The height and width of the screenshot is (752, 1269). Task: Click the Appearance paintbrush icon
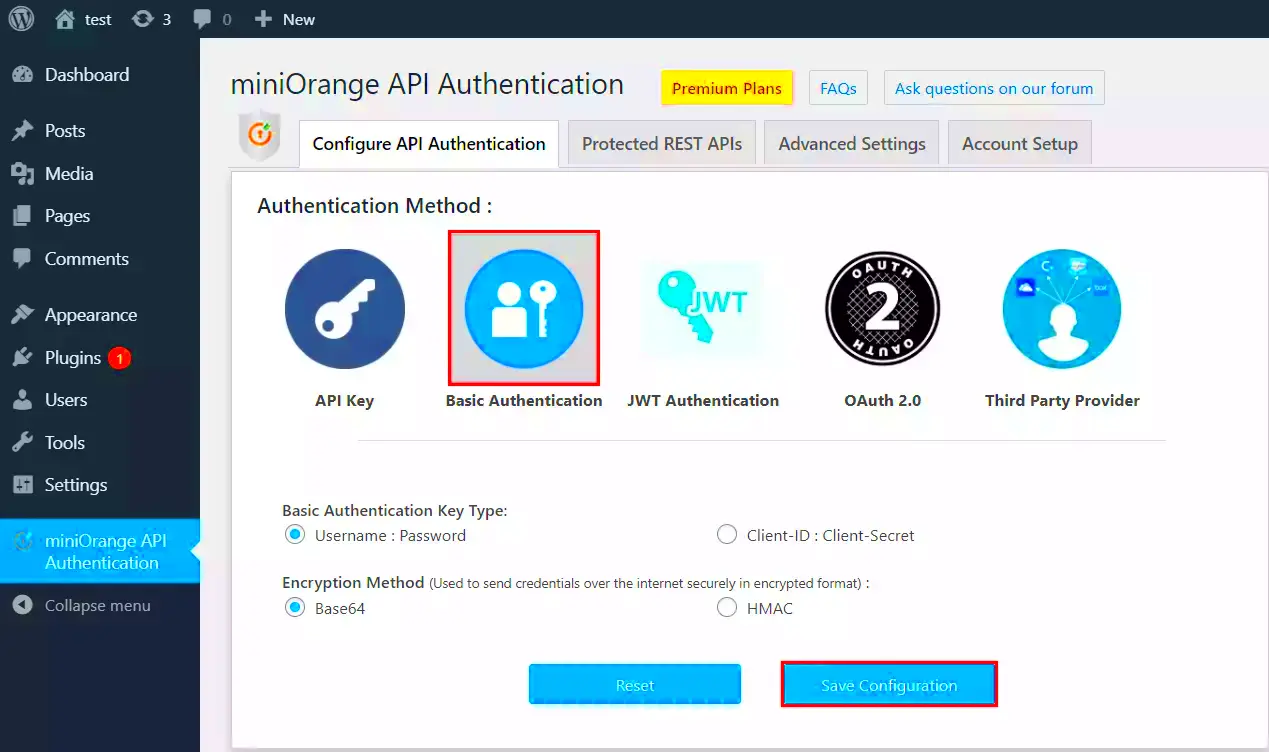(22, 315)
